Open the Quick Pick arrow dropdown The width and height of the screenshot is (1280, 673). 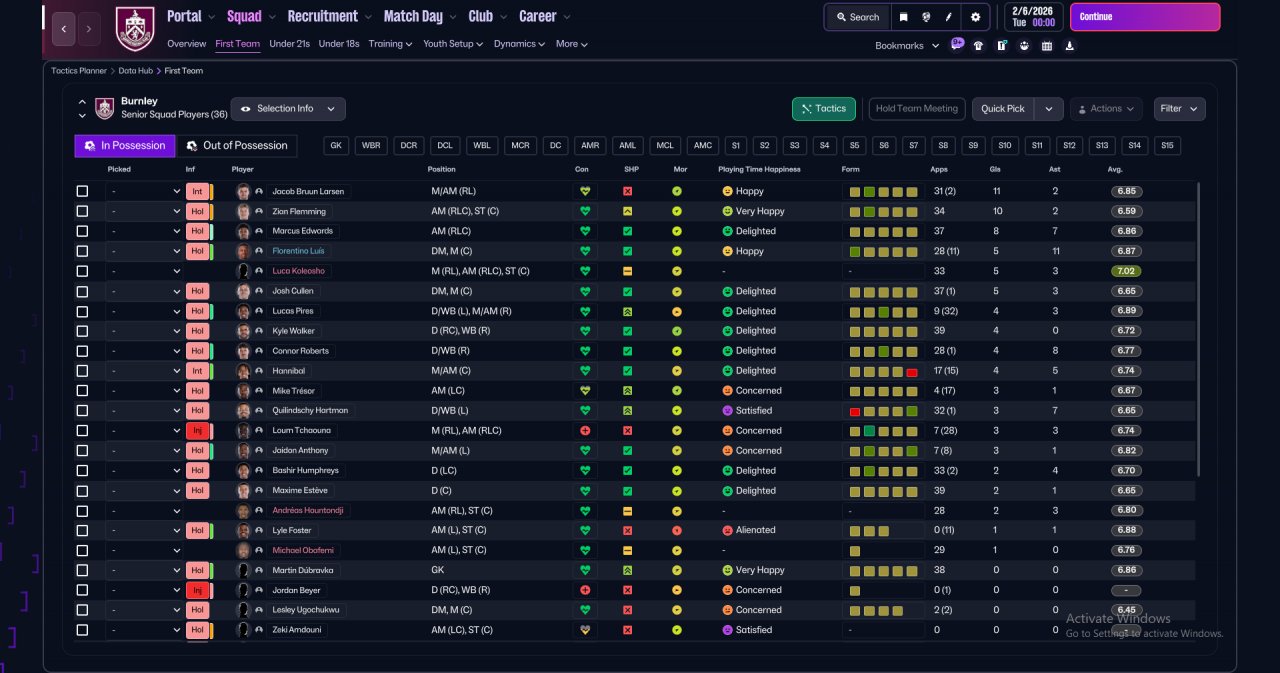click(x=1048, y=109)
